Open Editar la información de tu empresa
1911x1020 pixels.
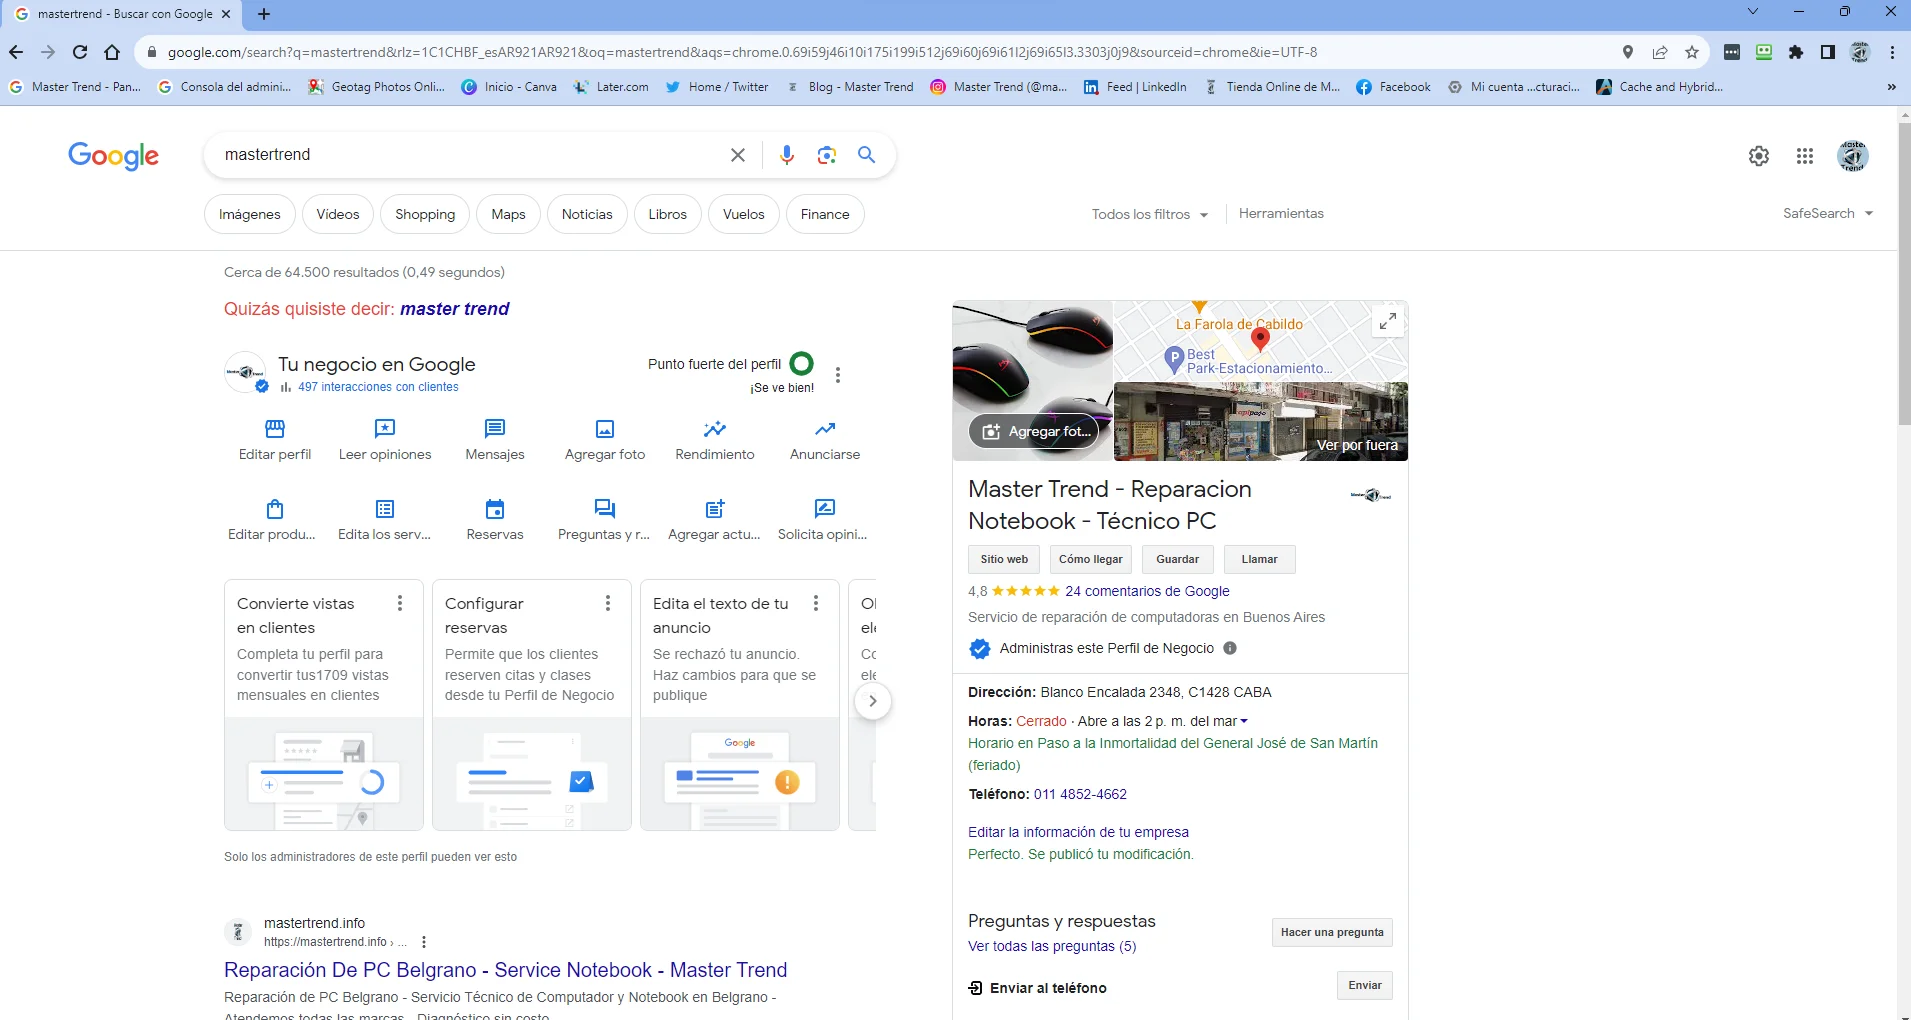[x=1078, y=832]
